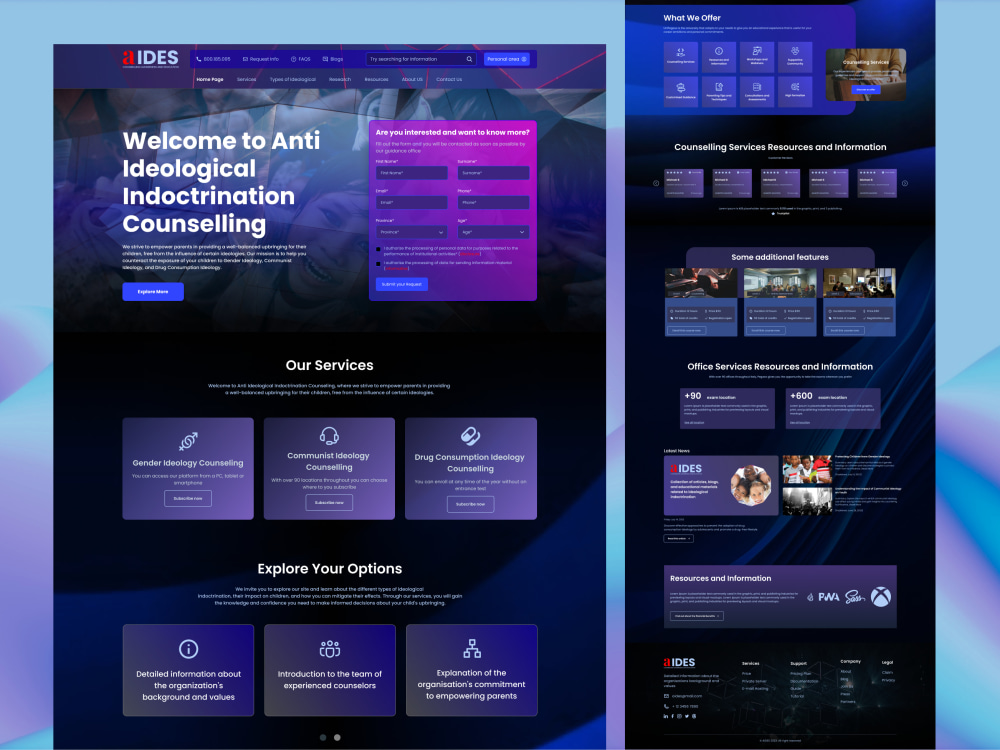Open the Types of Ideological menu item

pos(293,80)
